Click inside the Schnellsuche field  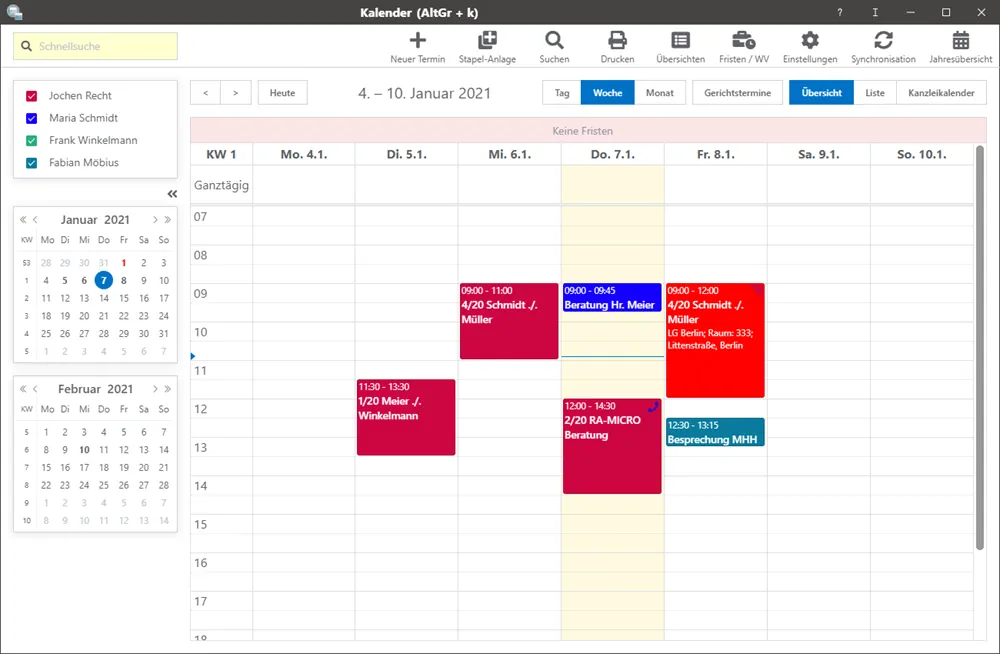point(95,45)
